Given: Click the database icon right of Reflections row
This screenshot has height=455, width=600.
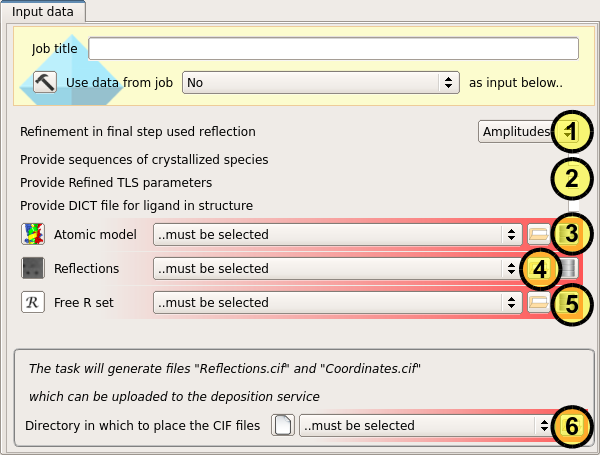Looking at the screenshot, I should coord(568,268).
